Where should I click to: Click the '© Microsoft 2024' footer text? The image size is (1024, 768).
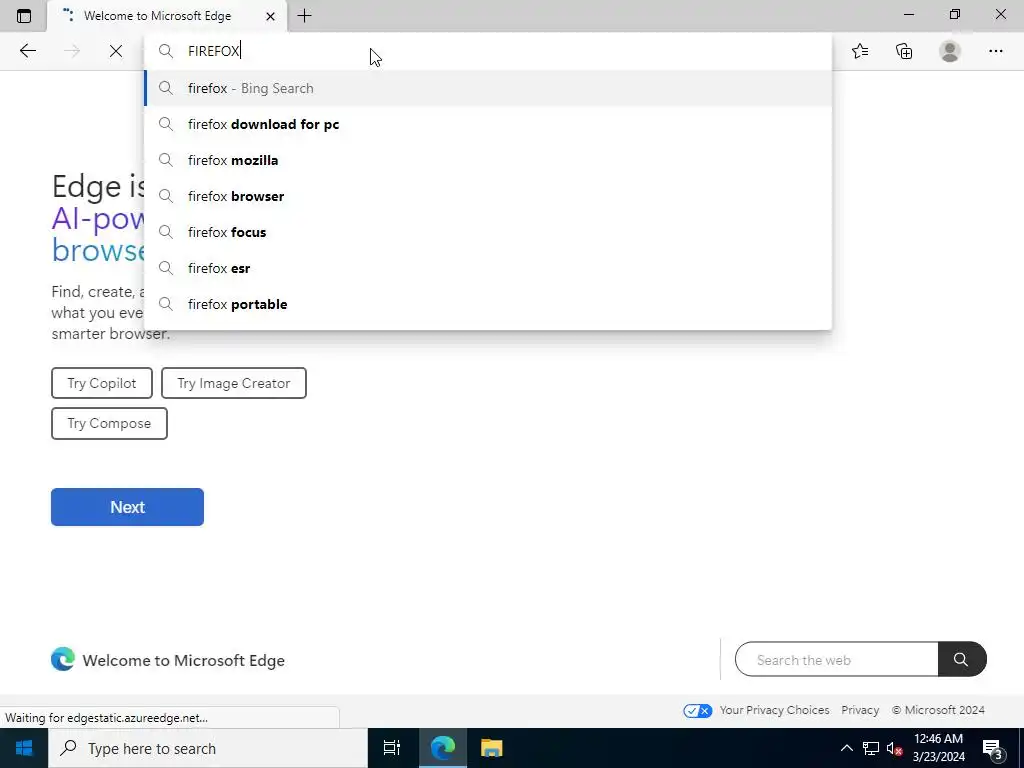[938, 710]
